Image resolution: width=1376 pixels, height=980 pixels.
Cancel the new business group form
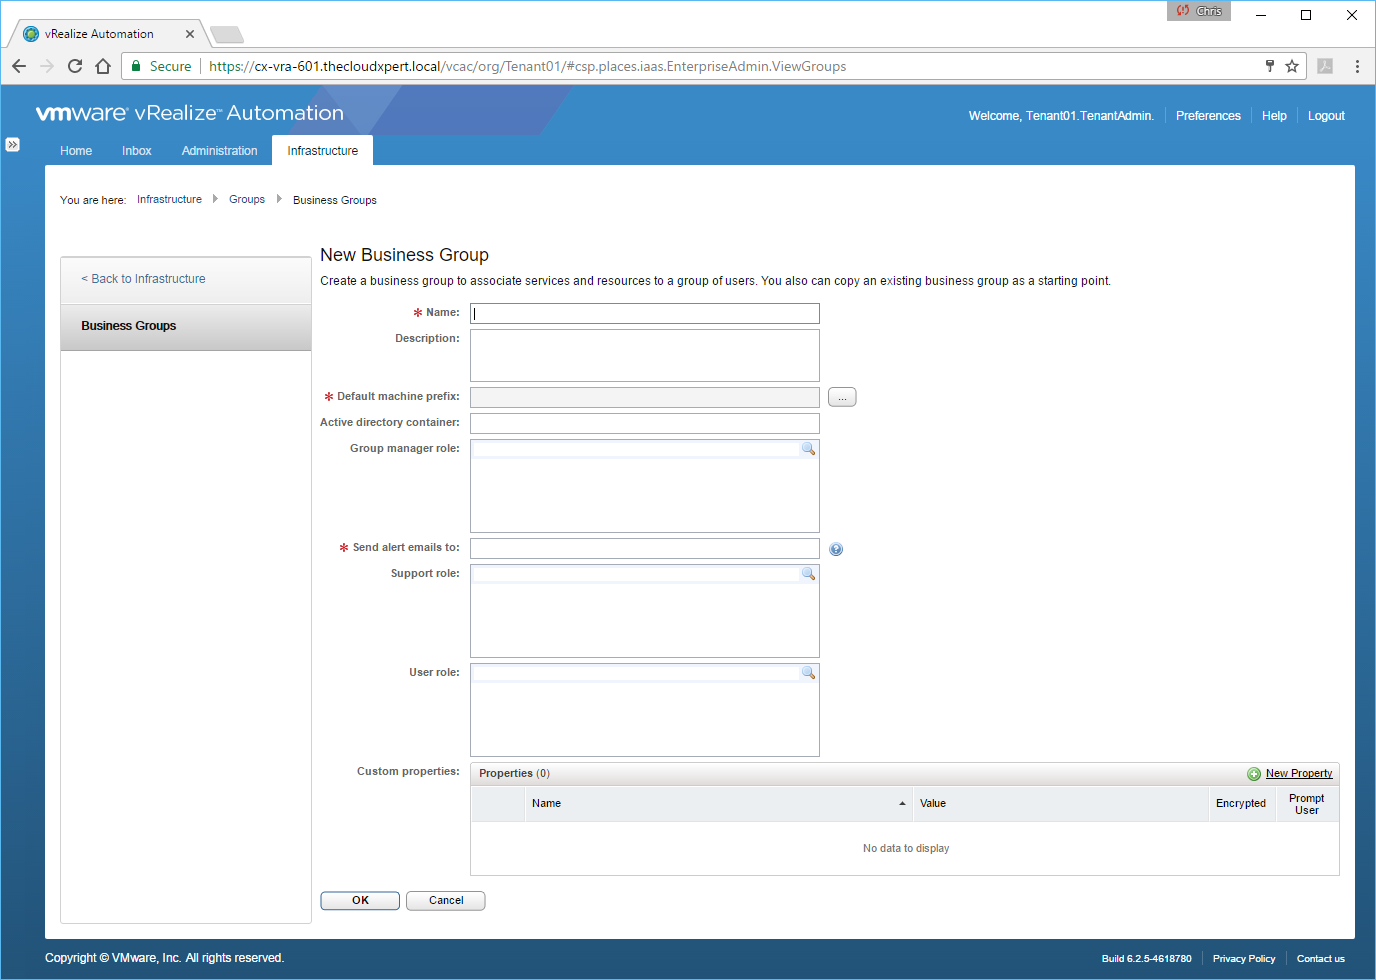click(446, 901)
